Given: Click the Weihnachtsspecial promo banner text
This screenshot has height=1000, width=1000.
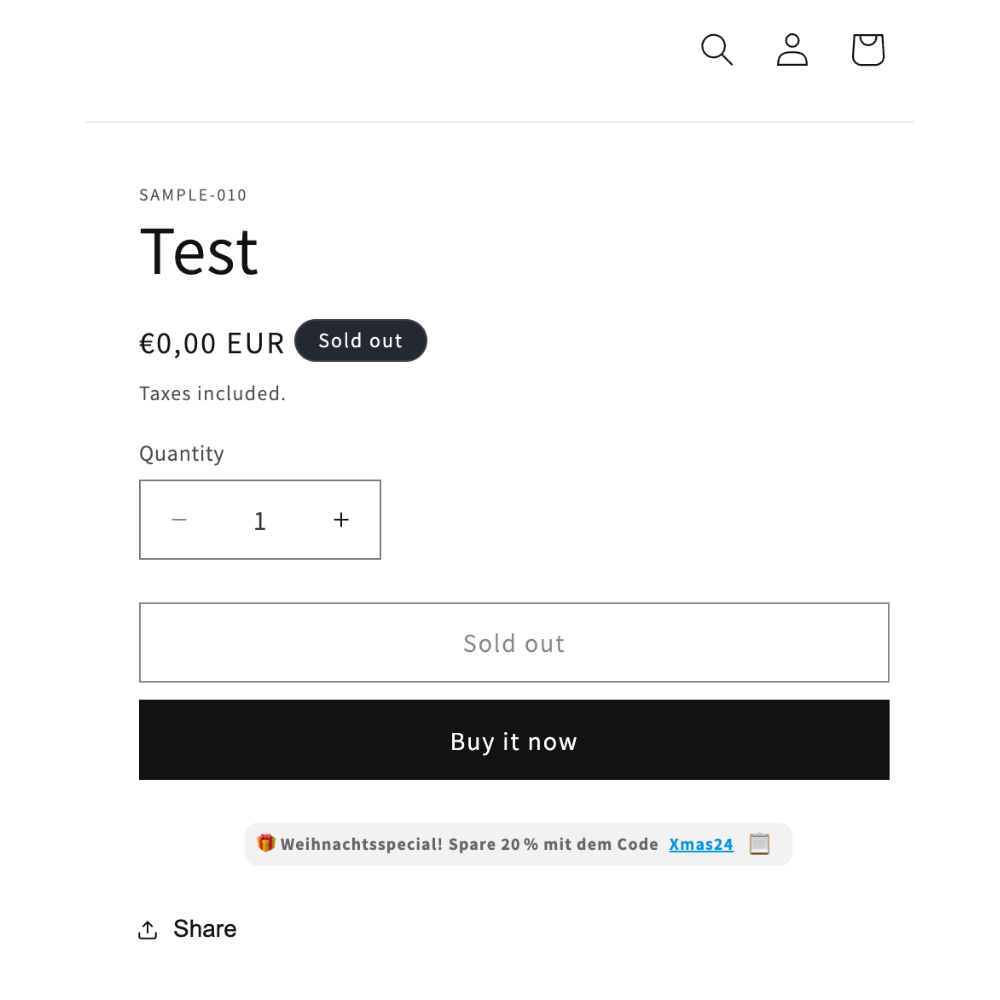Looking at the screenshot, I should pyautogui.click(x=469, y=844).
